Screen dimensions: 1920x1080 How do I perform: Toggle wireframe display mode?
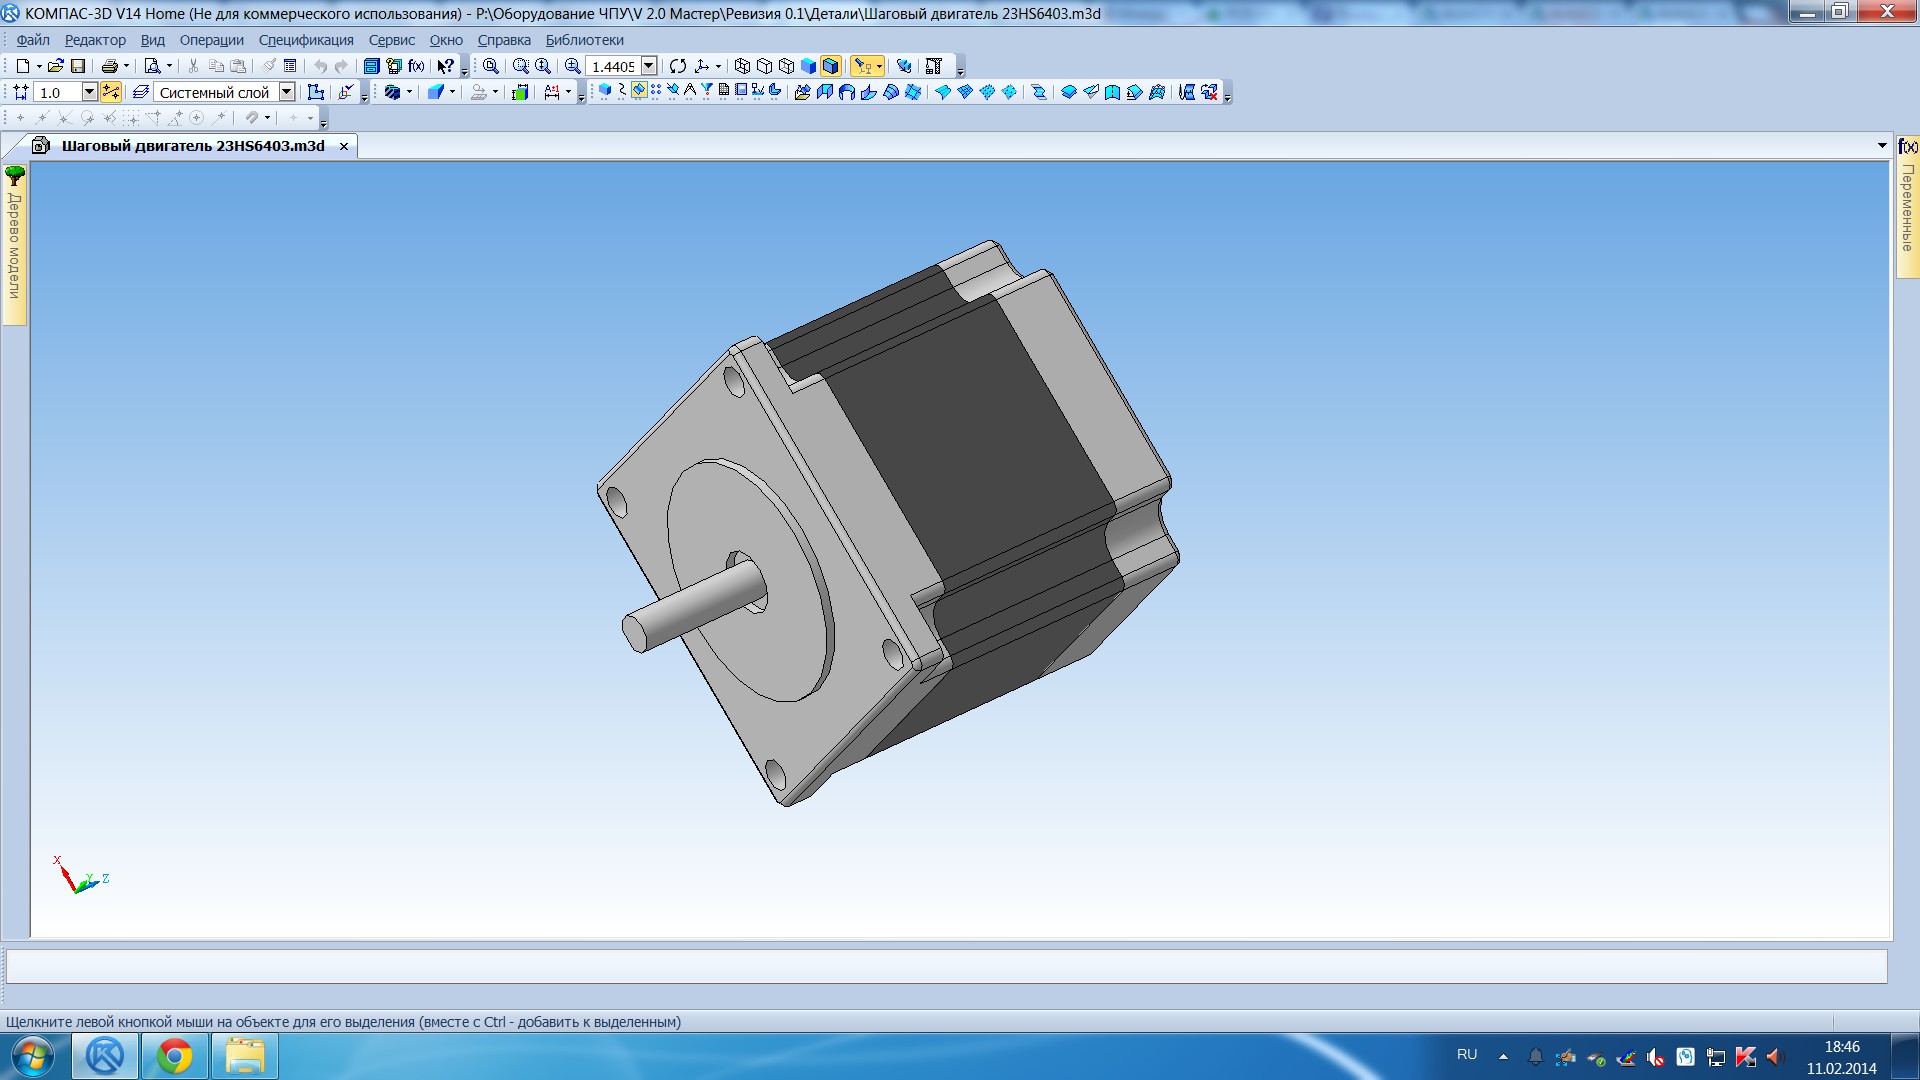point(742,66)
